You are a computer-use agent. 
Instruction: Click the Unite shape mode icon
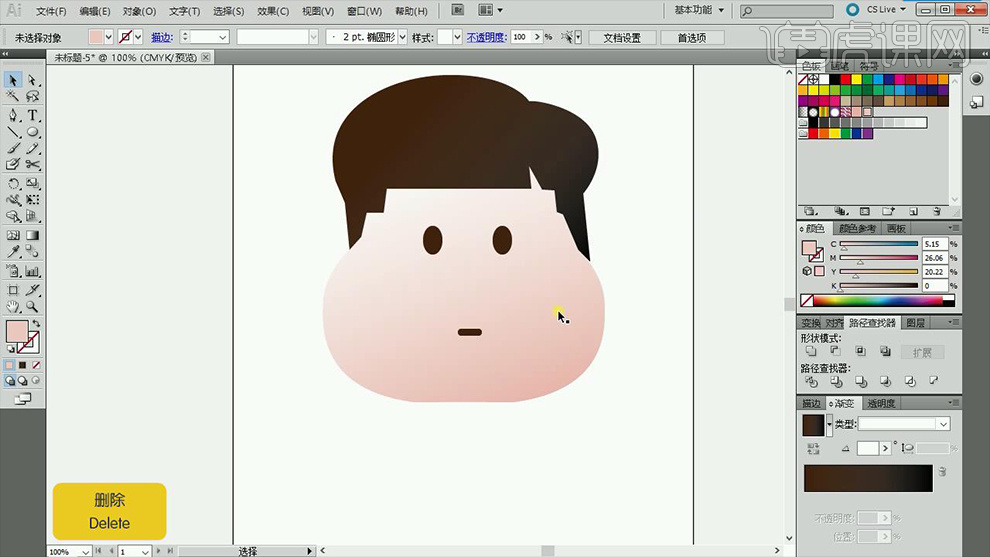click(811, 352)
